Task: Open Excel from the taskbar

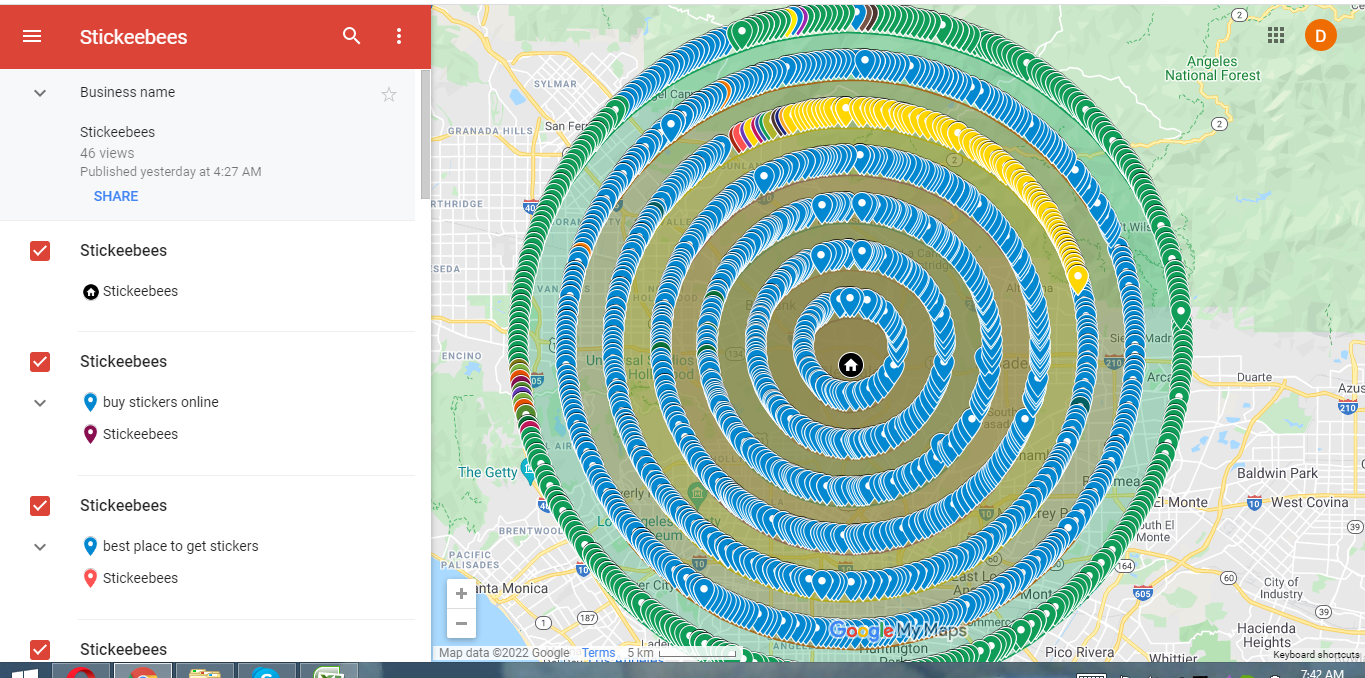Action: coord(328,671)
